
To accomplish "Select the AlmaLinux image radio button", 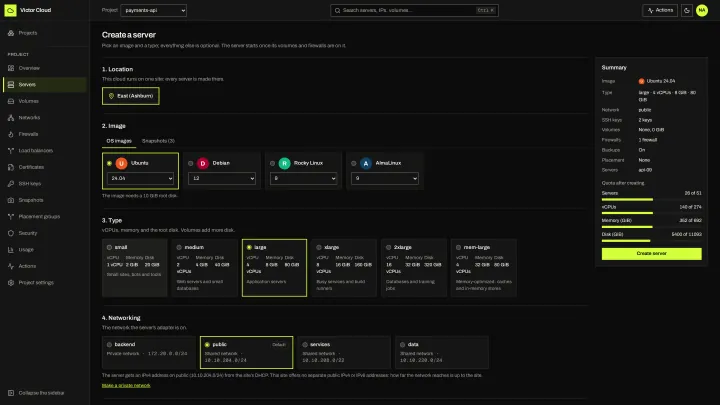I will click(x=354, y=163).
